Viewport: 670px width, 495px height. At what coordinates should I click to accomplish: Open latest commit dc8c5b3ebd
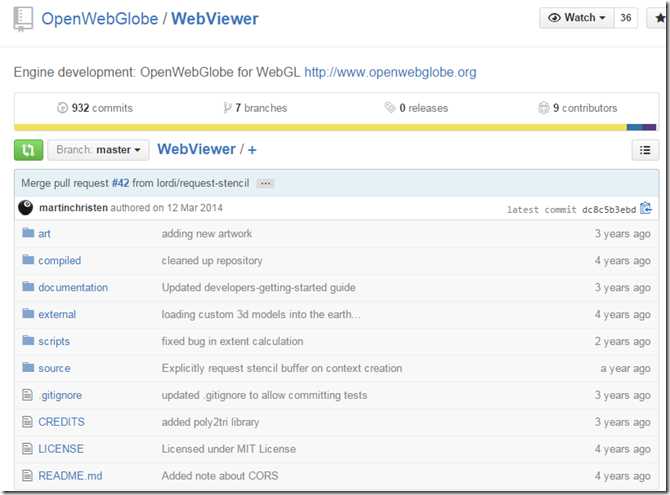pyautogui.click(x=609, y=209)
